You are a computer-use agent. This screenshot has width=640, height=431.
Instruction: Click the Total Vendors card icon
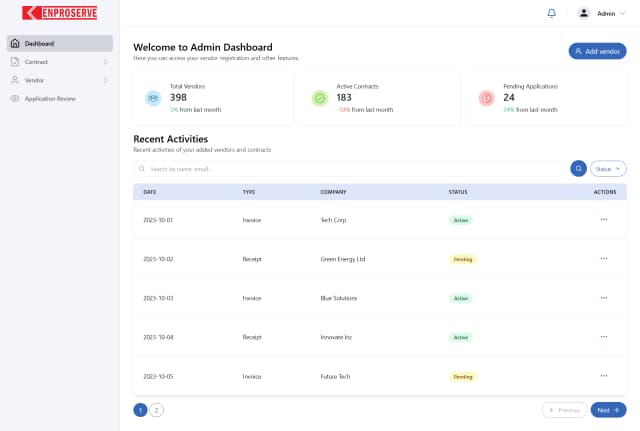(152, 98)
